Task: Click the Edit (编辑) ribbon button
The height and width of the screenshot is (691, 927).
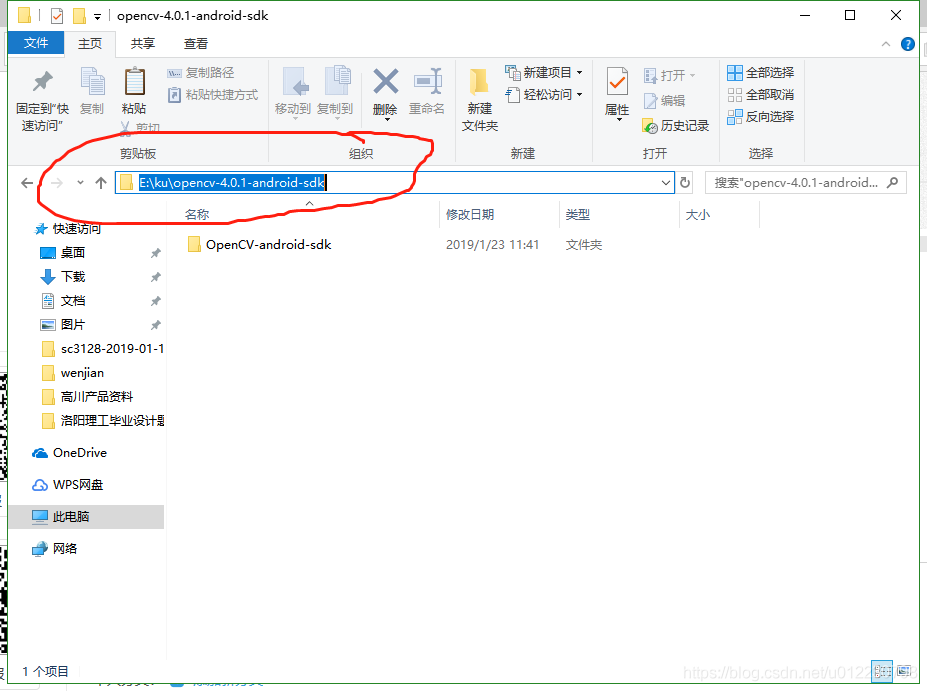Action: coord(665,100)
